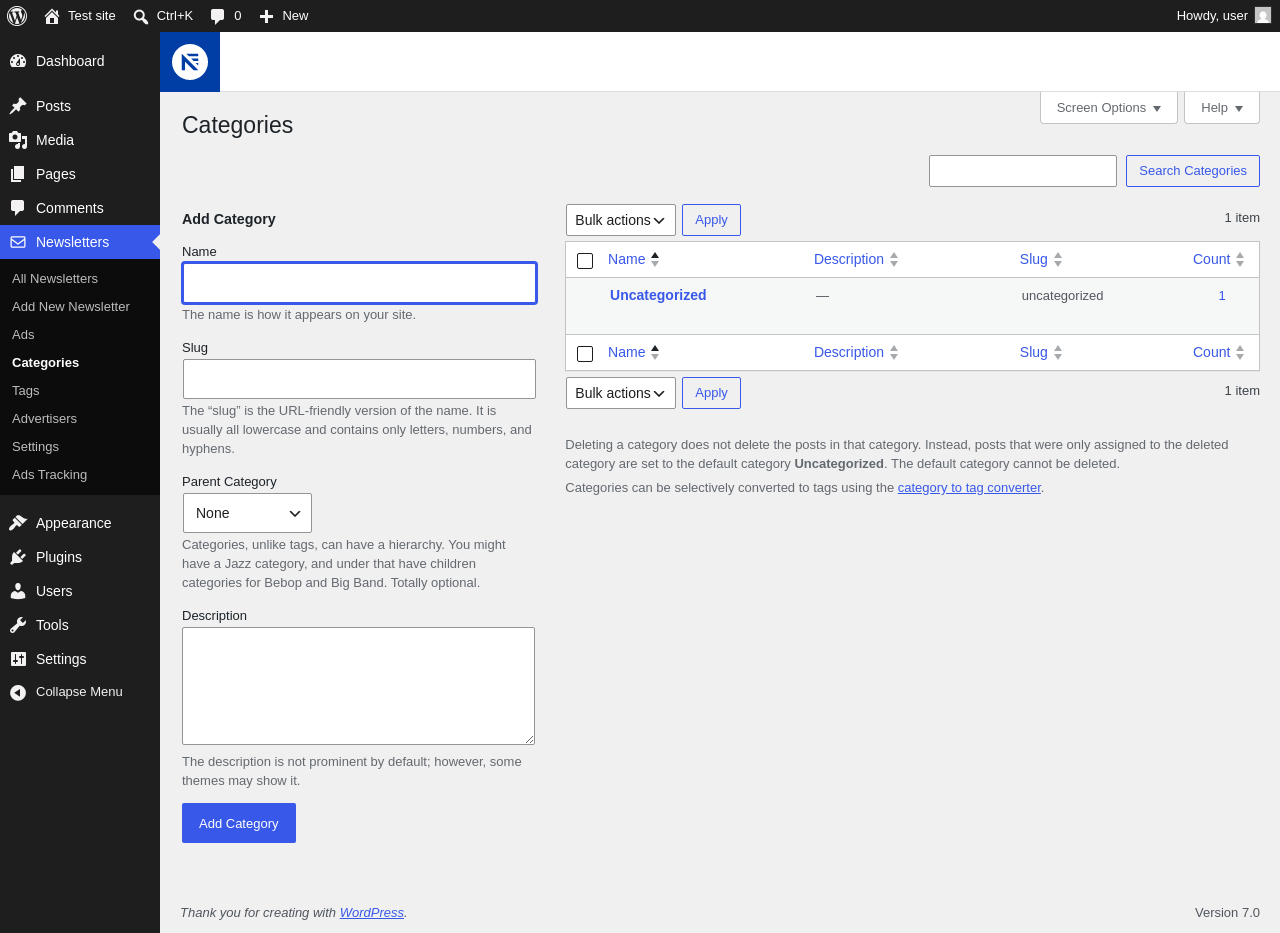The width and height of the screenshot is (1280, 933).
Task: Click sort arrows beside bottom Count header
Action: (1240, 352)
